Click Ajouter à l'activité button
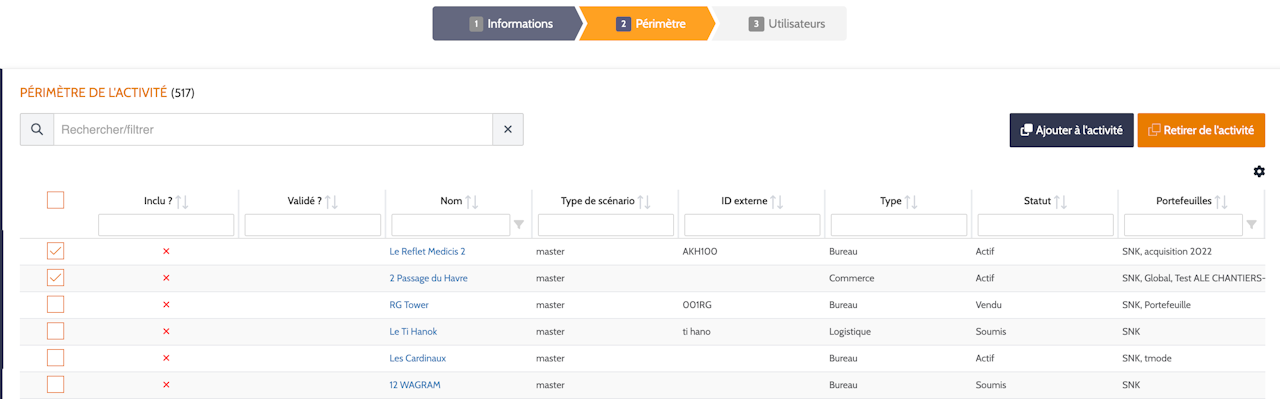This screenshot has width=1280, height=399. 1071,130
